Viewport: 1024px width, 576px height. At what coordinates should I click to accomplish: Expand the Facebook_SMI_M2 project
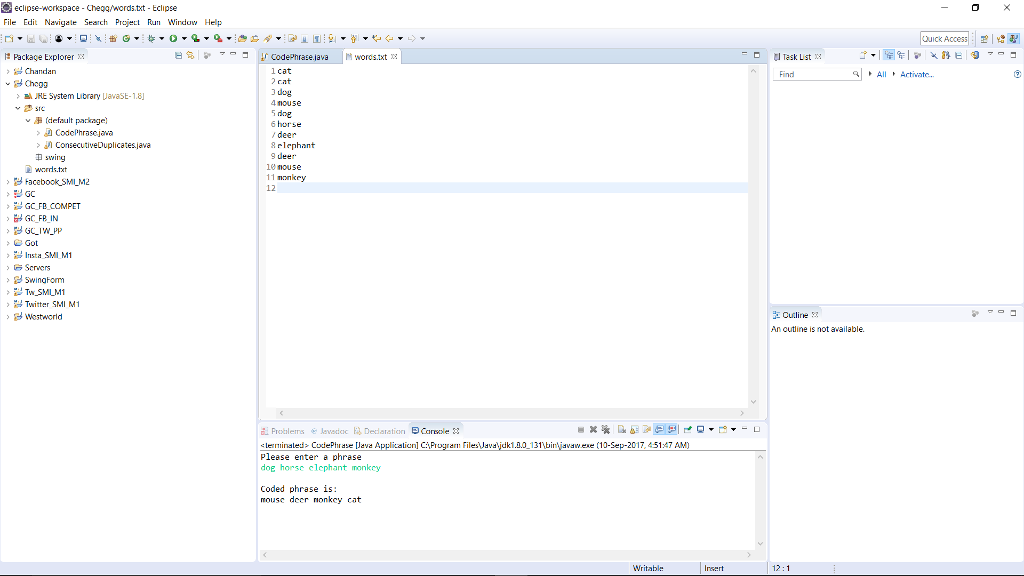click(8, 182)
